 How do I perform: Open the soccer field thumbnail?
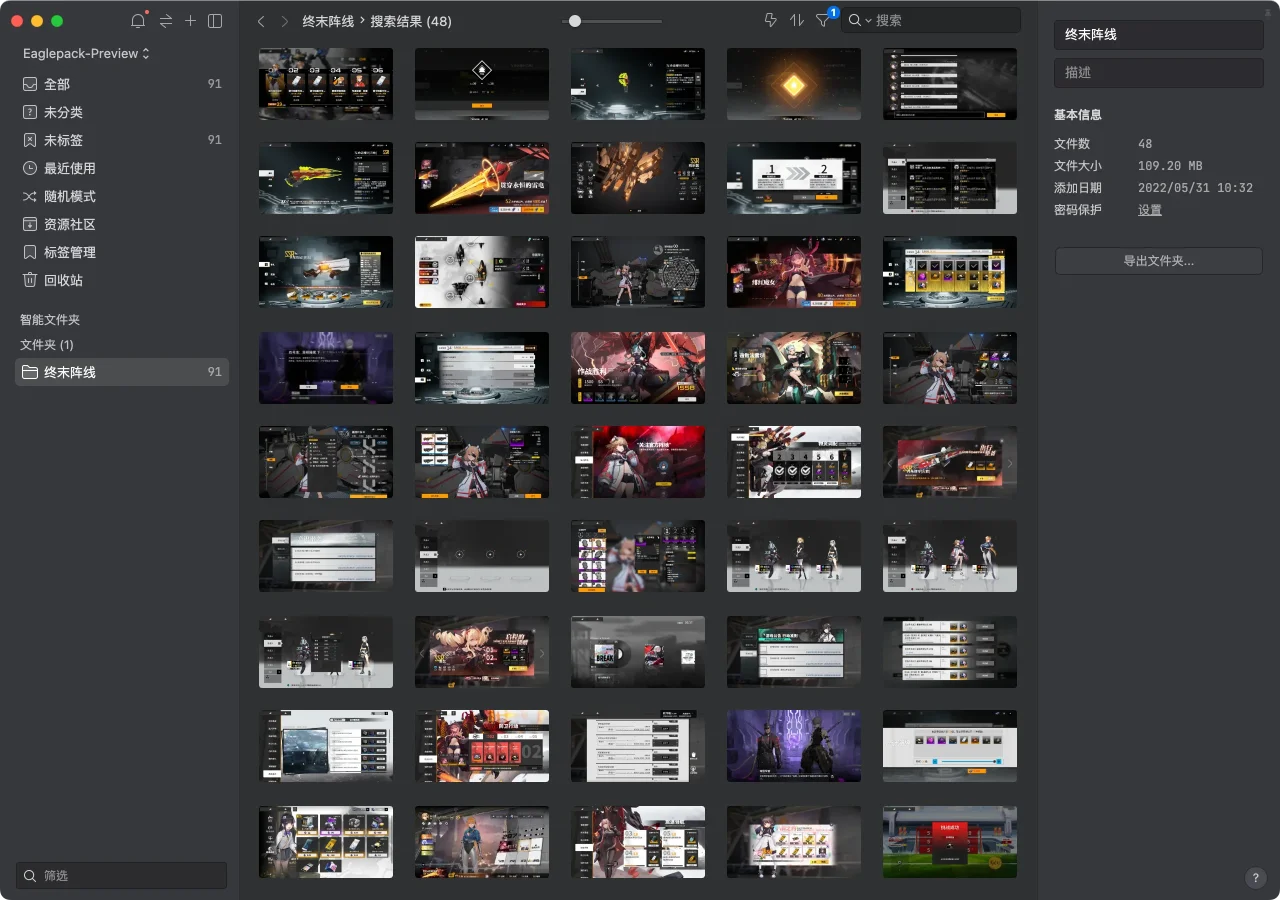click(x=950, y=842)
